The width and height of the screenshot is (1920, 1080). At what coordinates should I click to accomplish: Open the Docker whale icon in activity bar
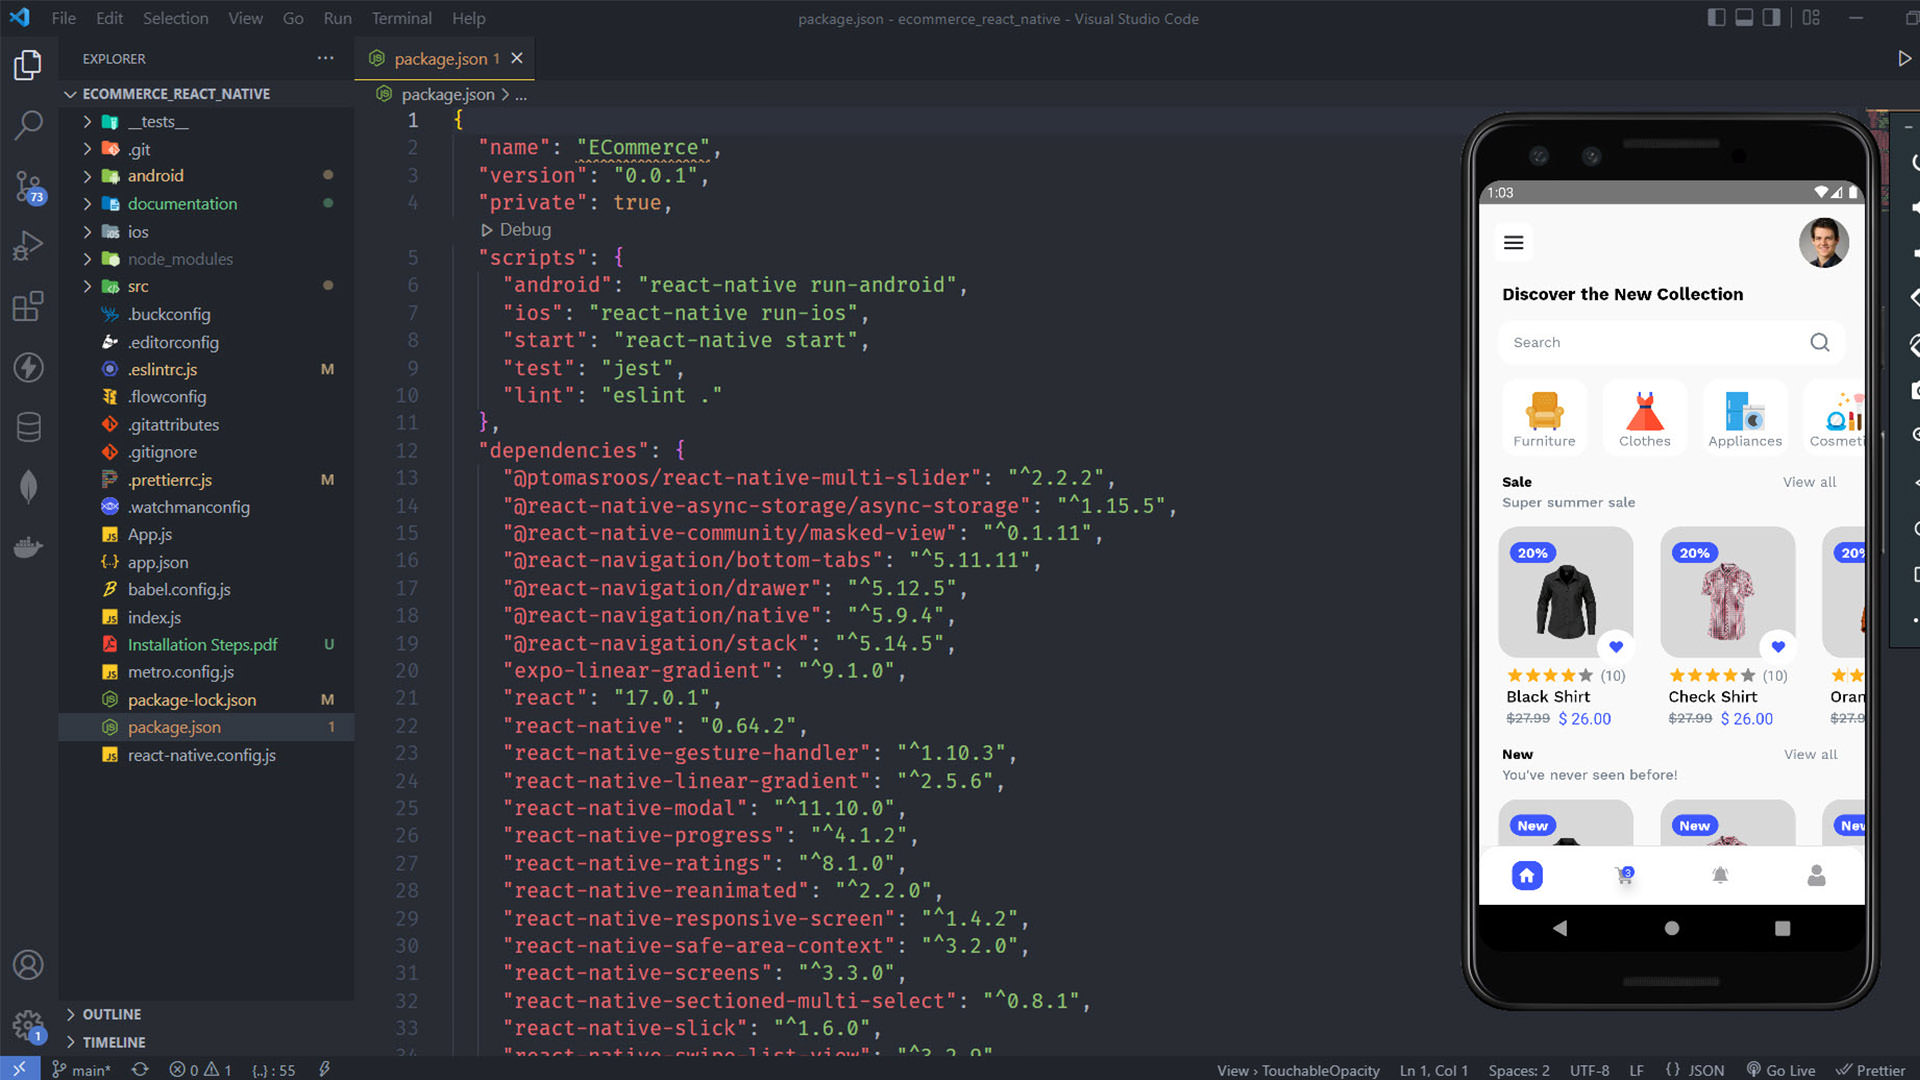pyautogui.click(x=28, y=547)
